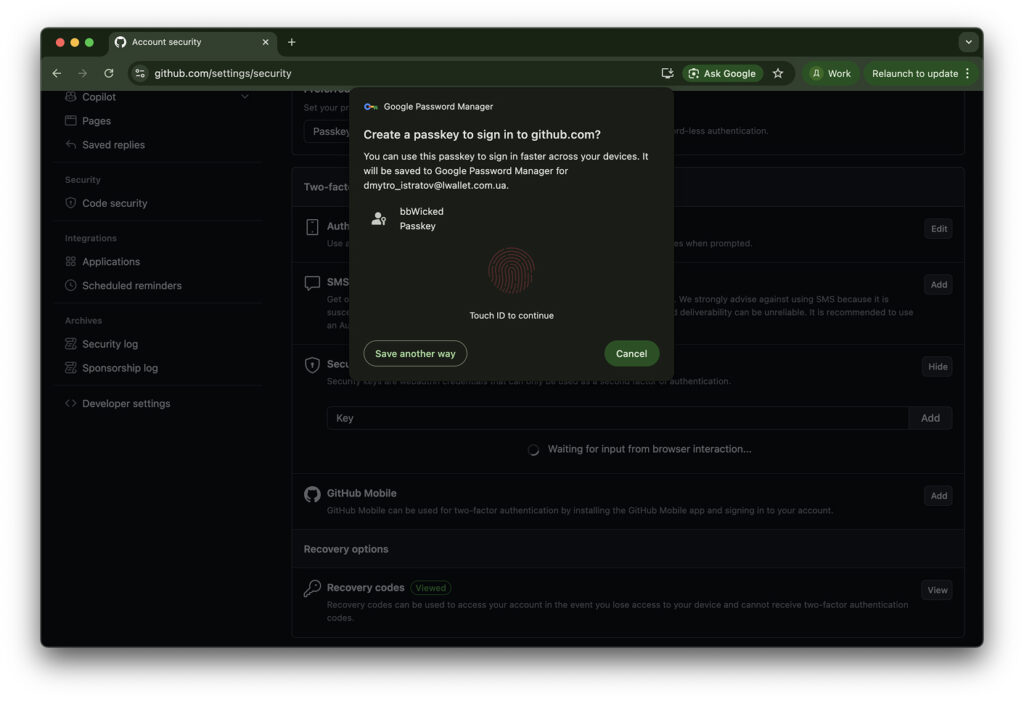Expand the Copilot sidebar chevron
Screen dimensions: 1024x701
click(245, 97)
